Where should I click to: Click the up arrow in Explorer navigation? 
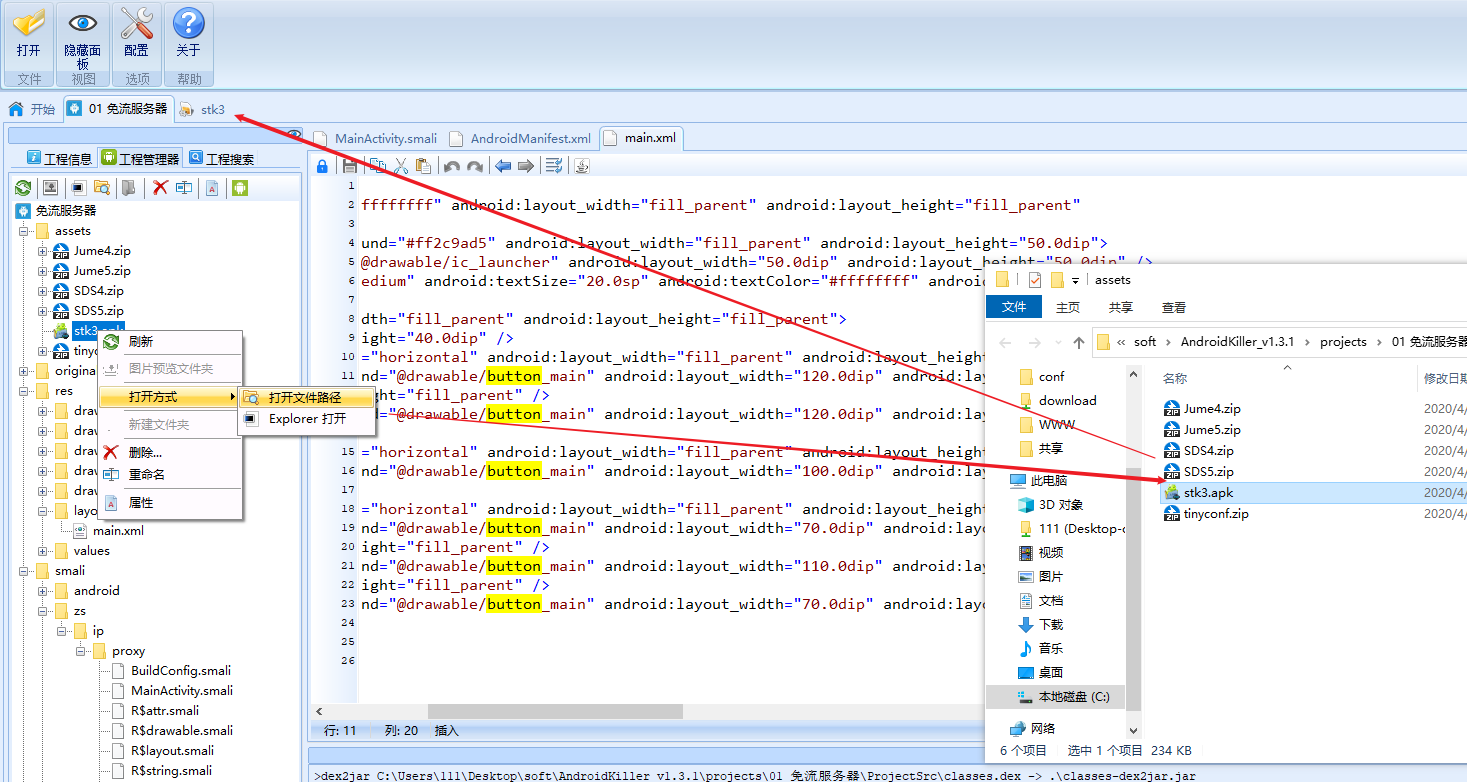pos(1078,342)
